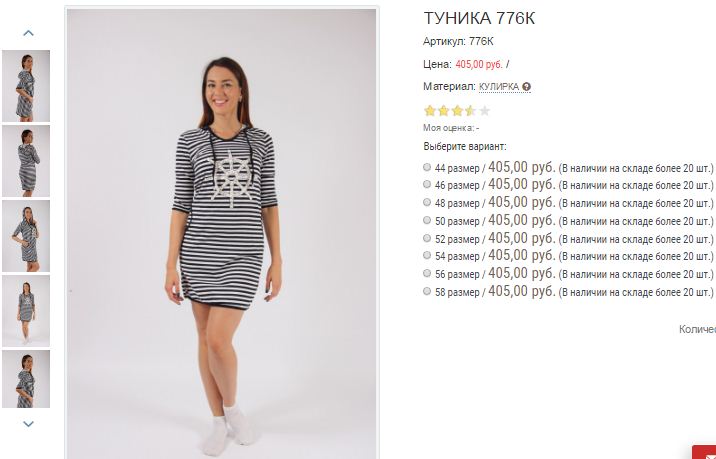View the third thumbnail, hood worn
716x459 pixels.
click(x=26, y=236)
